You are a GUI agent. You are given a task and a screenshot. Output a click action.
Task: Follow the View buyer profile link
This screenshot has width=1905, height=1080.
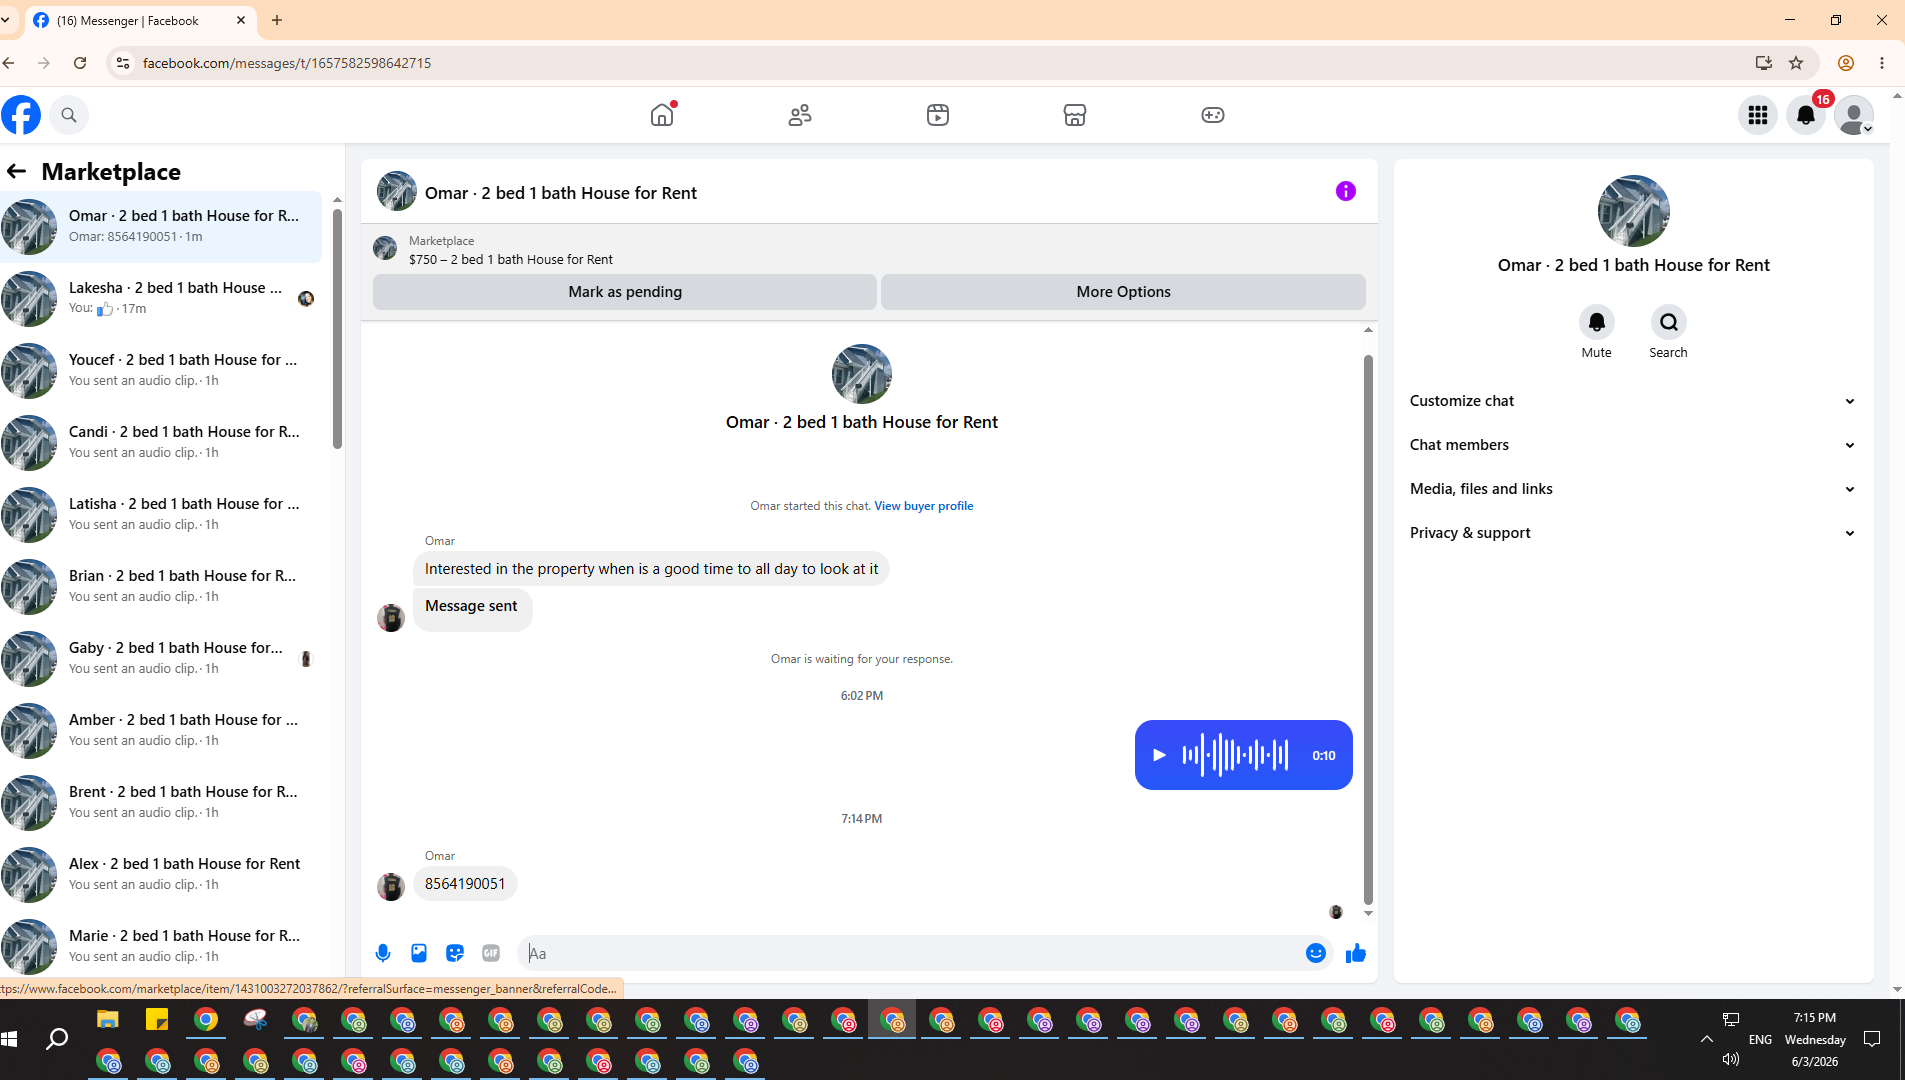[923, 506]
